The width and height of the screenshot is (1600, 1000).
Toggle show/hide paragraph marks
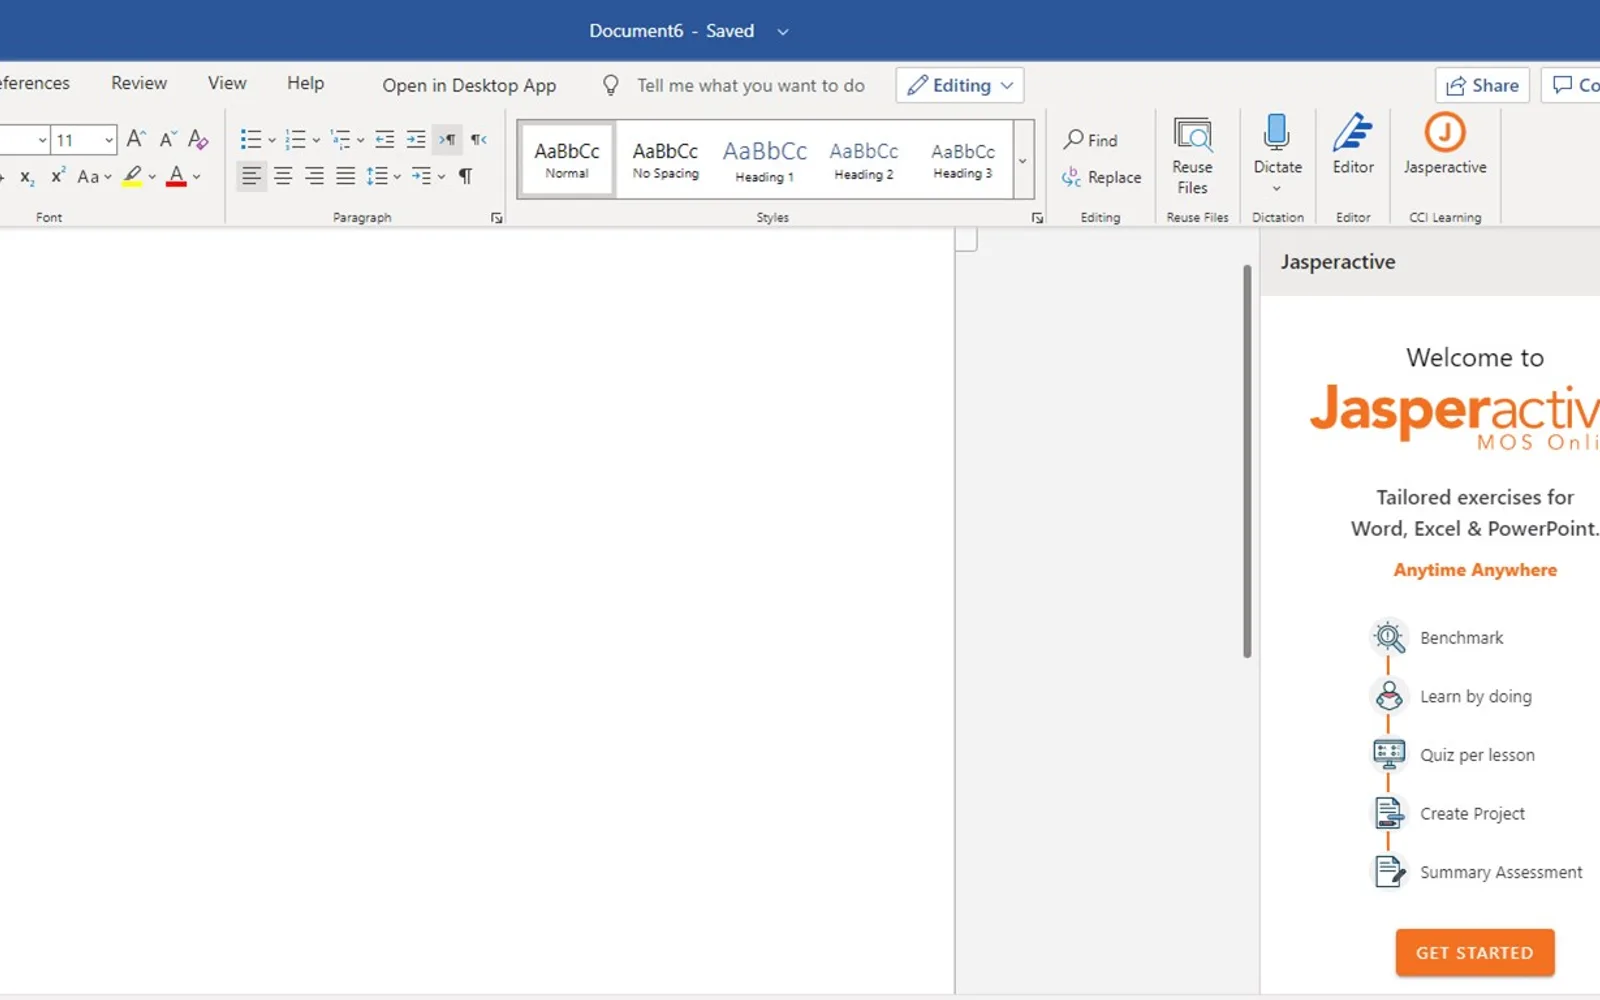[465, 177]
